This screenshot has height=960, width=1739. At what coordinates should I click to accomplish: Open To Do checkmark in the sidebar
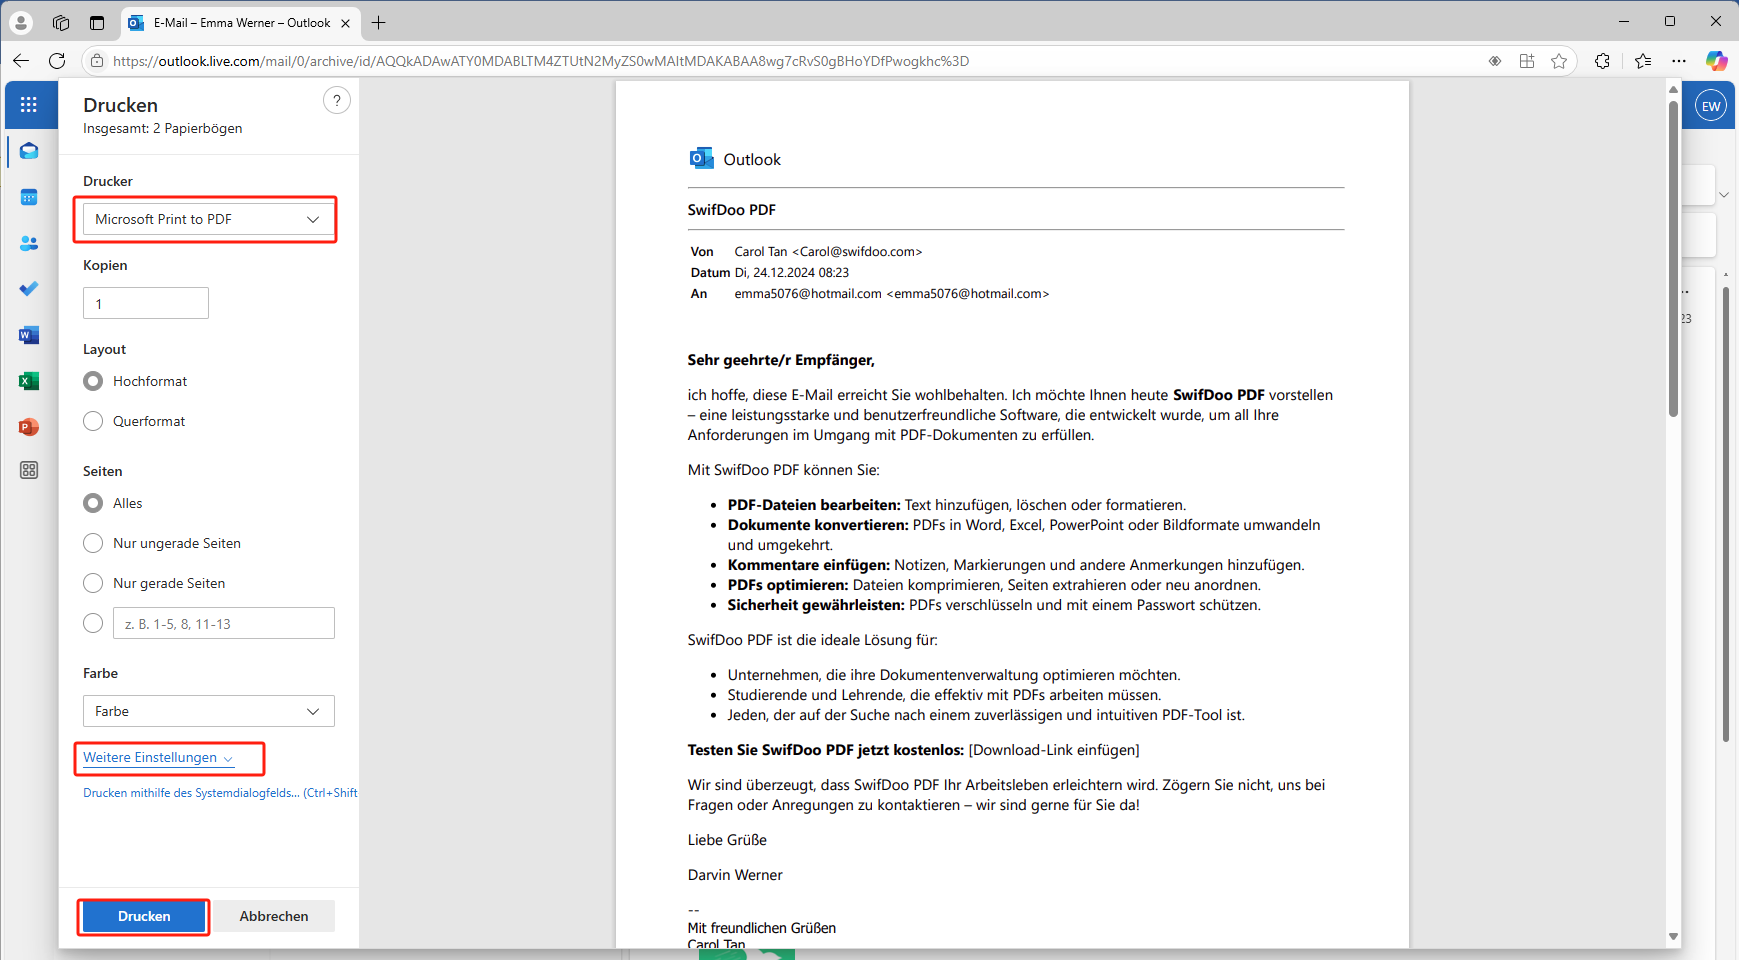coord(29,289)
